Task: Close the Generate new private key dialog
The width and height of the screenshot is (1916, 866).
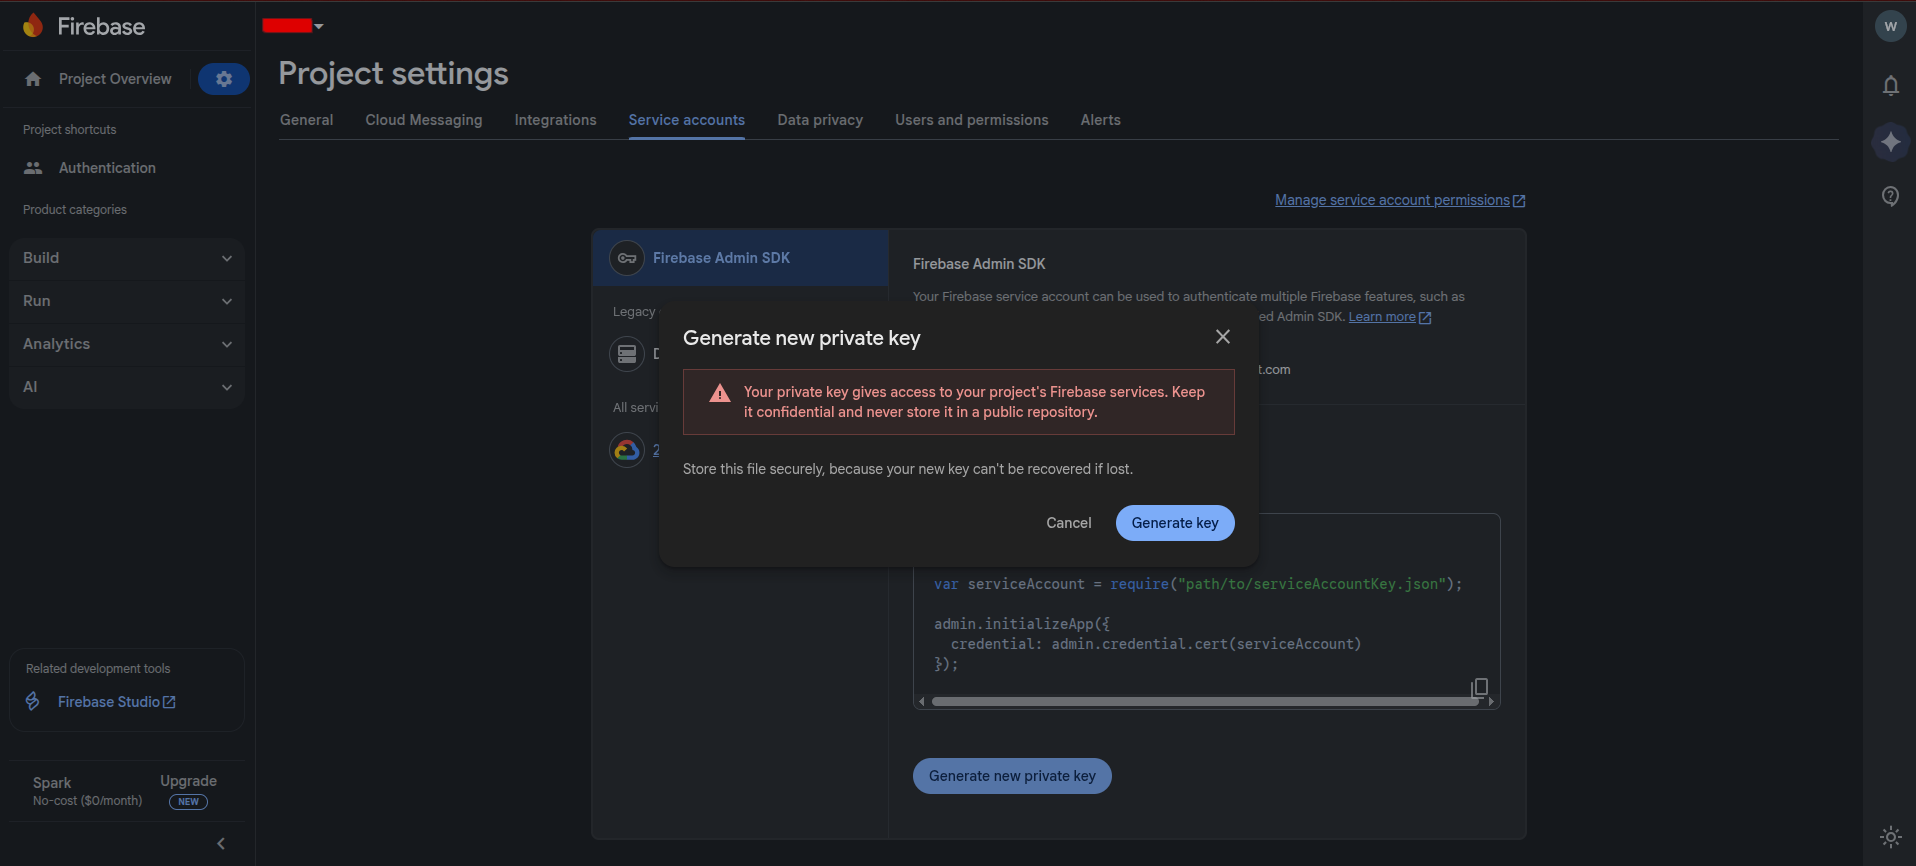Action: pyautogui.click(x=1222, y=337)
